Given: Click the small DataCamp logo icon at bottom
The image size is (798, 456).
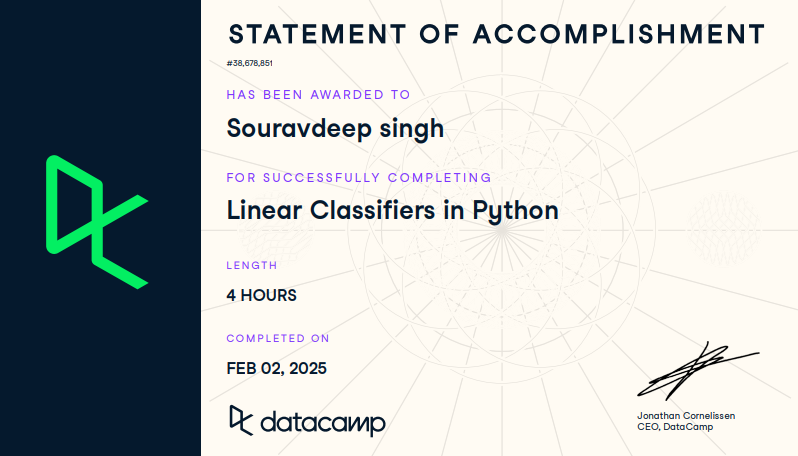Looking at the screenshot, I should 241,420.
